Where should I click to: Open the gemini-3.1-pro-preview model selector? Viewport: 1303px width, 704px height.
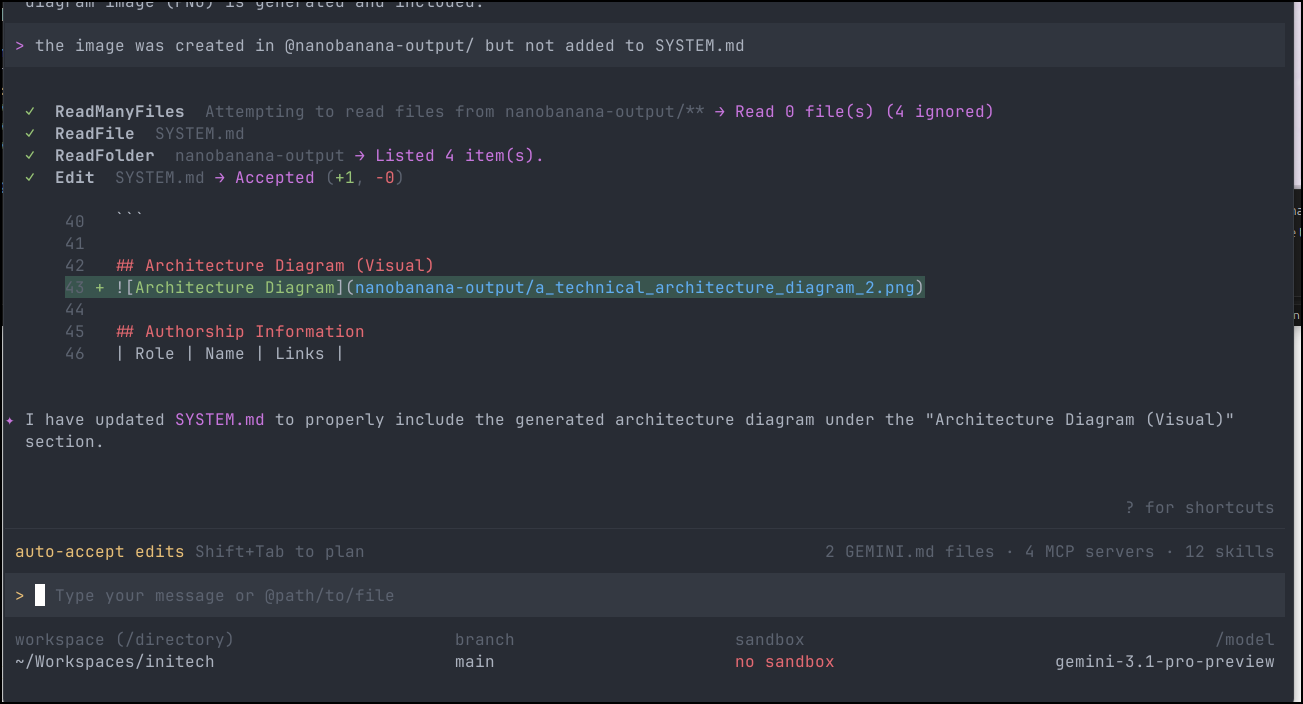pos(1165,662)
